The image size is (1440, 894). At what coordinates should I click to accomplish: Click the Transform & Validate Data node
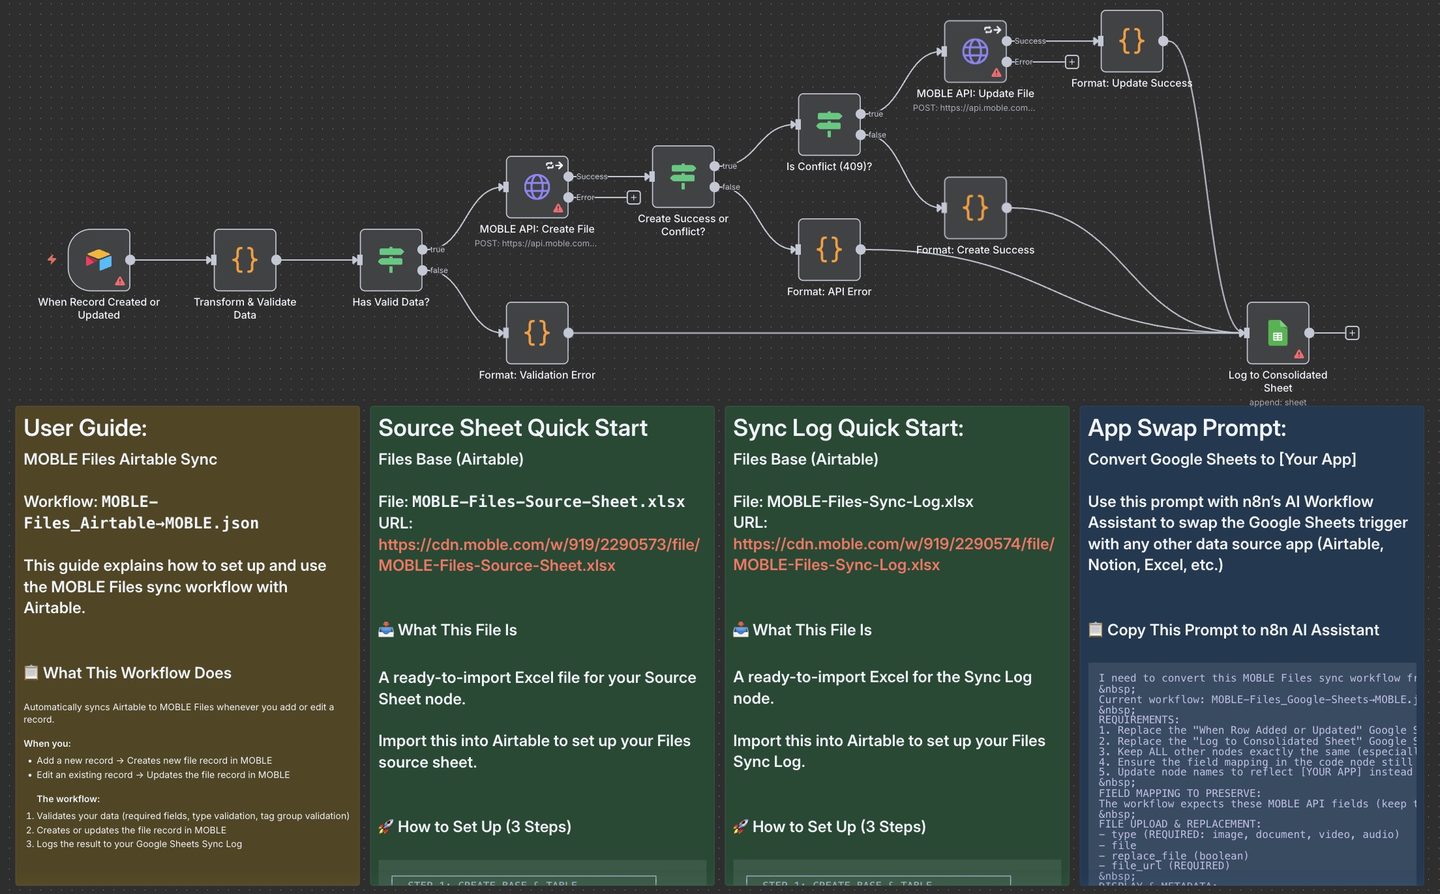pyautogui.click(x=244, y=260)
